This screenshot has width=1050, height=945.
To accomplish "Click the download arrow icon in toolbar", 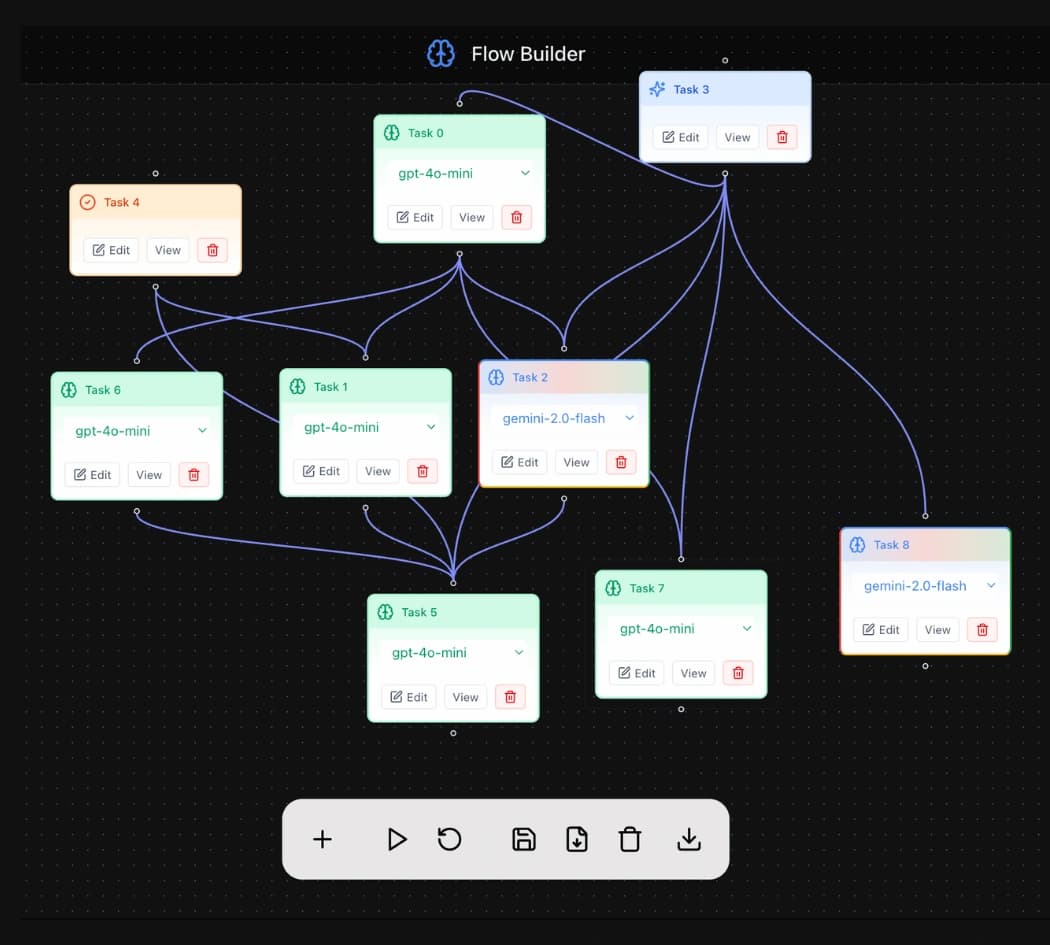I will click(688, 839).
